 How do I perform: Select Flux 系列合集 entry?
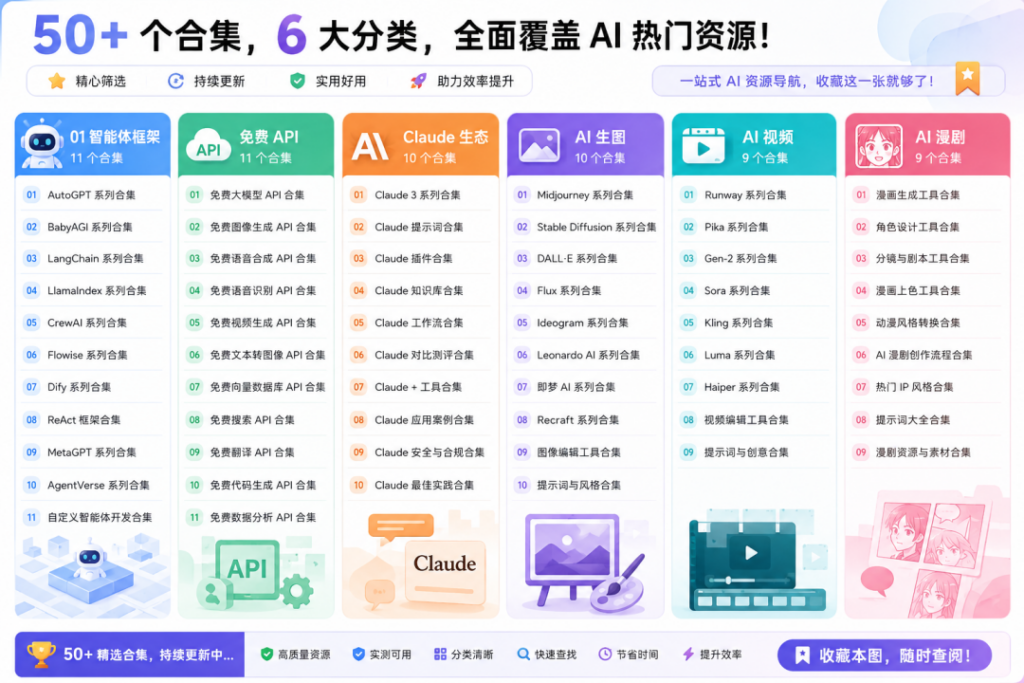[585, 291]
